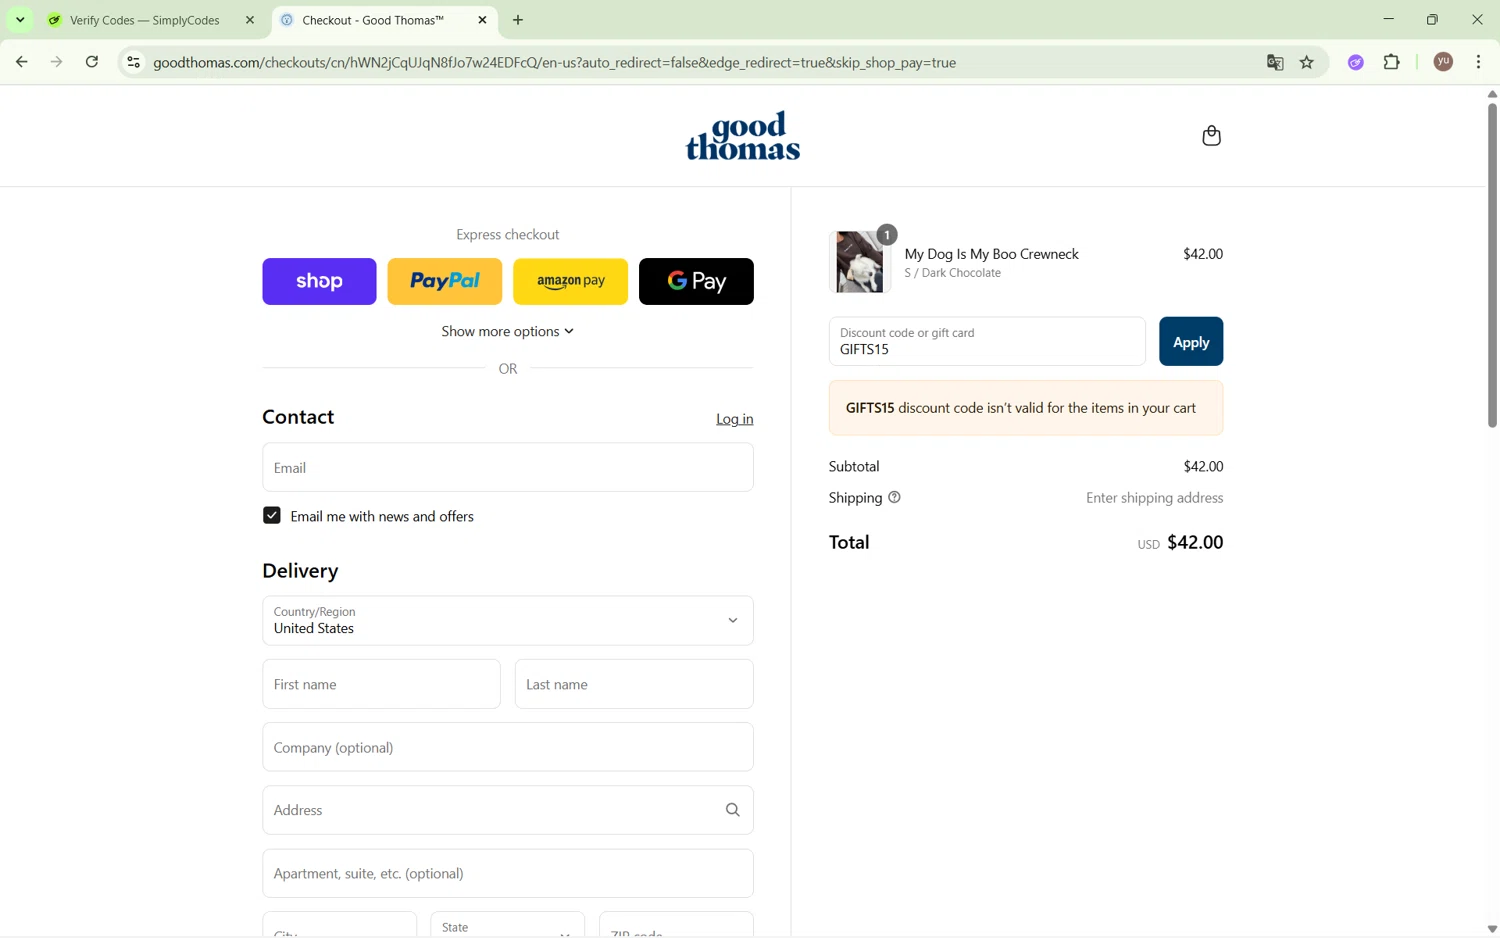The height and width of the screenshot is (938, 1500).
Task: Open the State dropdown
Action: [508, 925]
